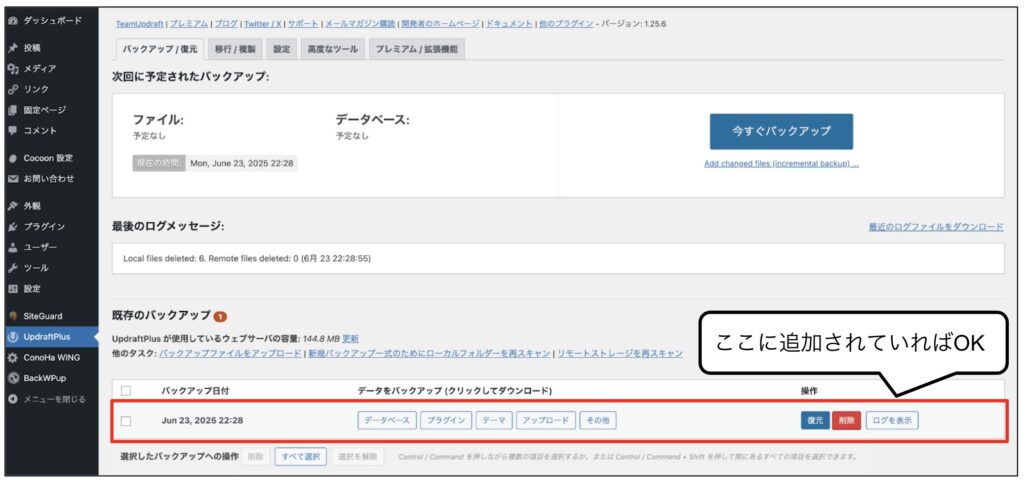Screen dimensions: 1024x484
Task: Click バックアップファイルをアップロード link
Action: (x=230, y=353)
